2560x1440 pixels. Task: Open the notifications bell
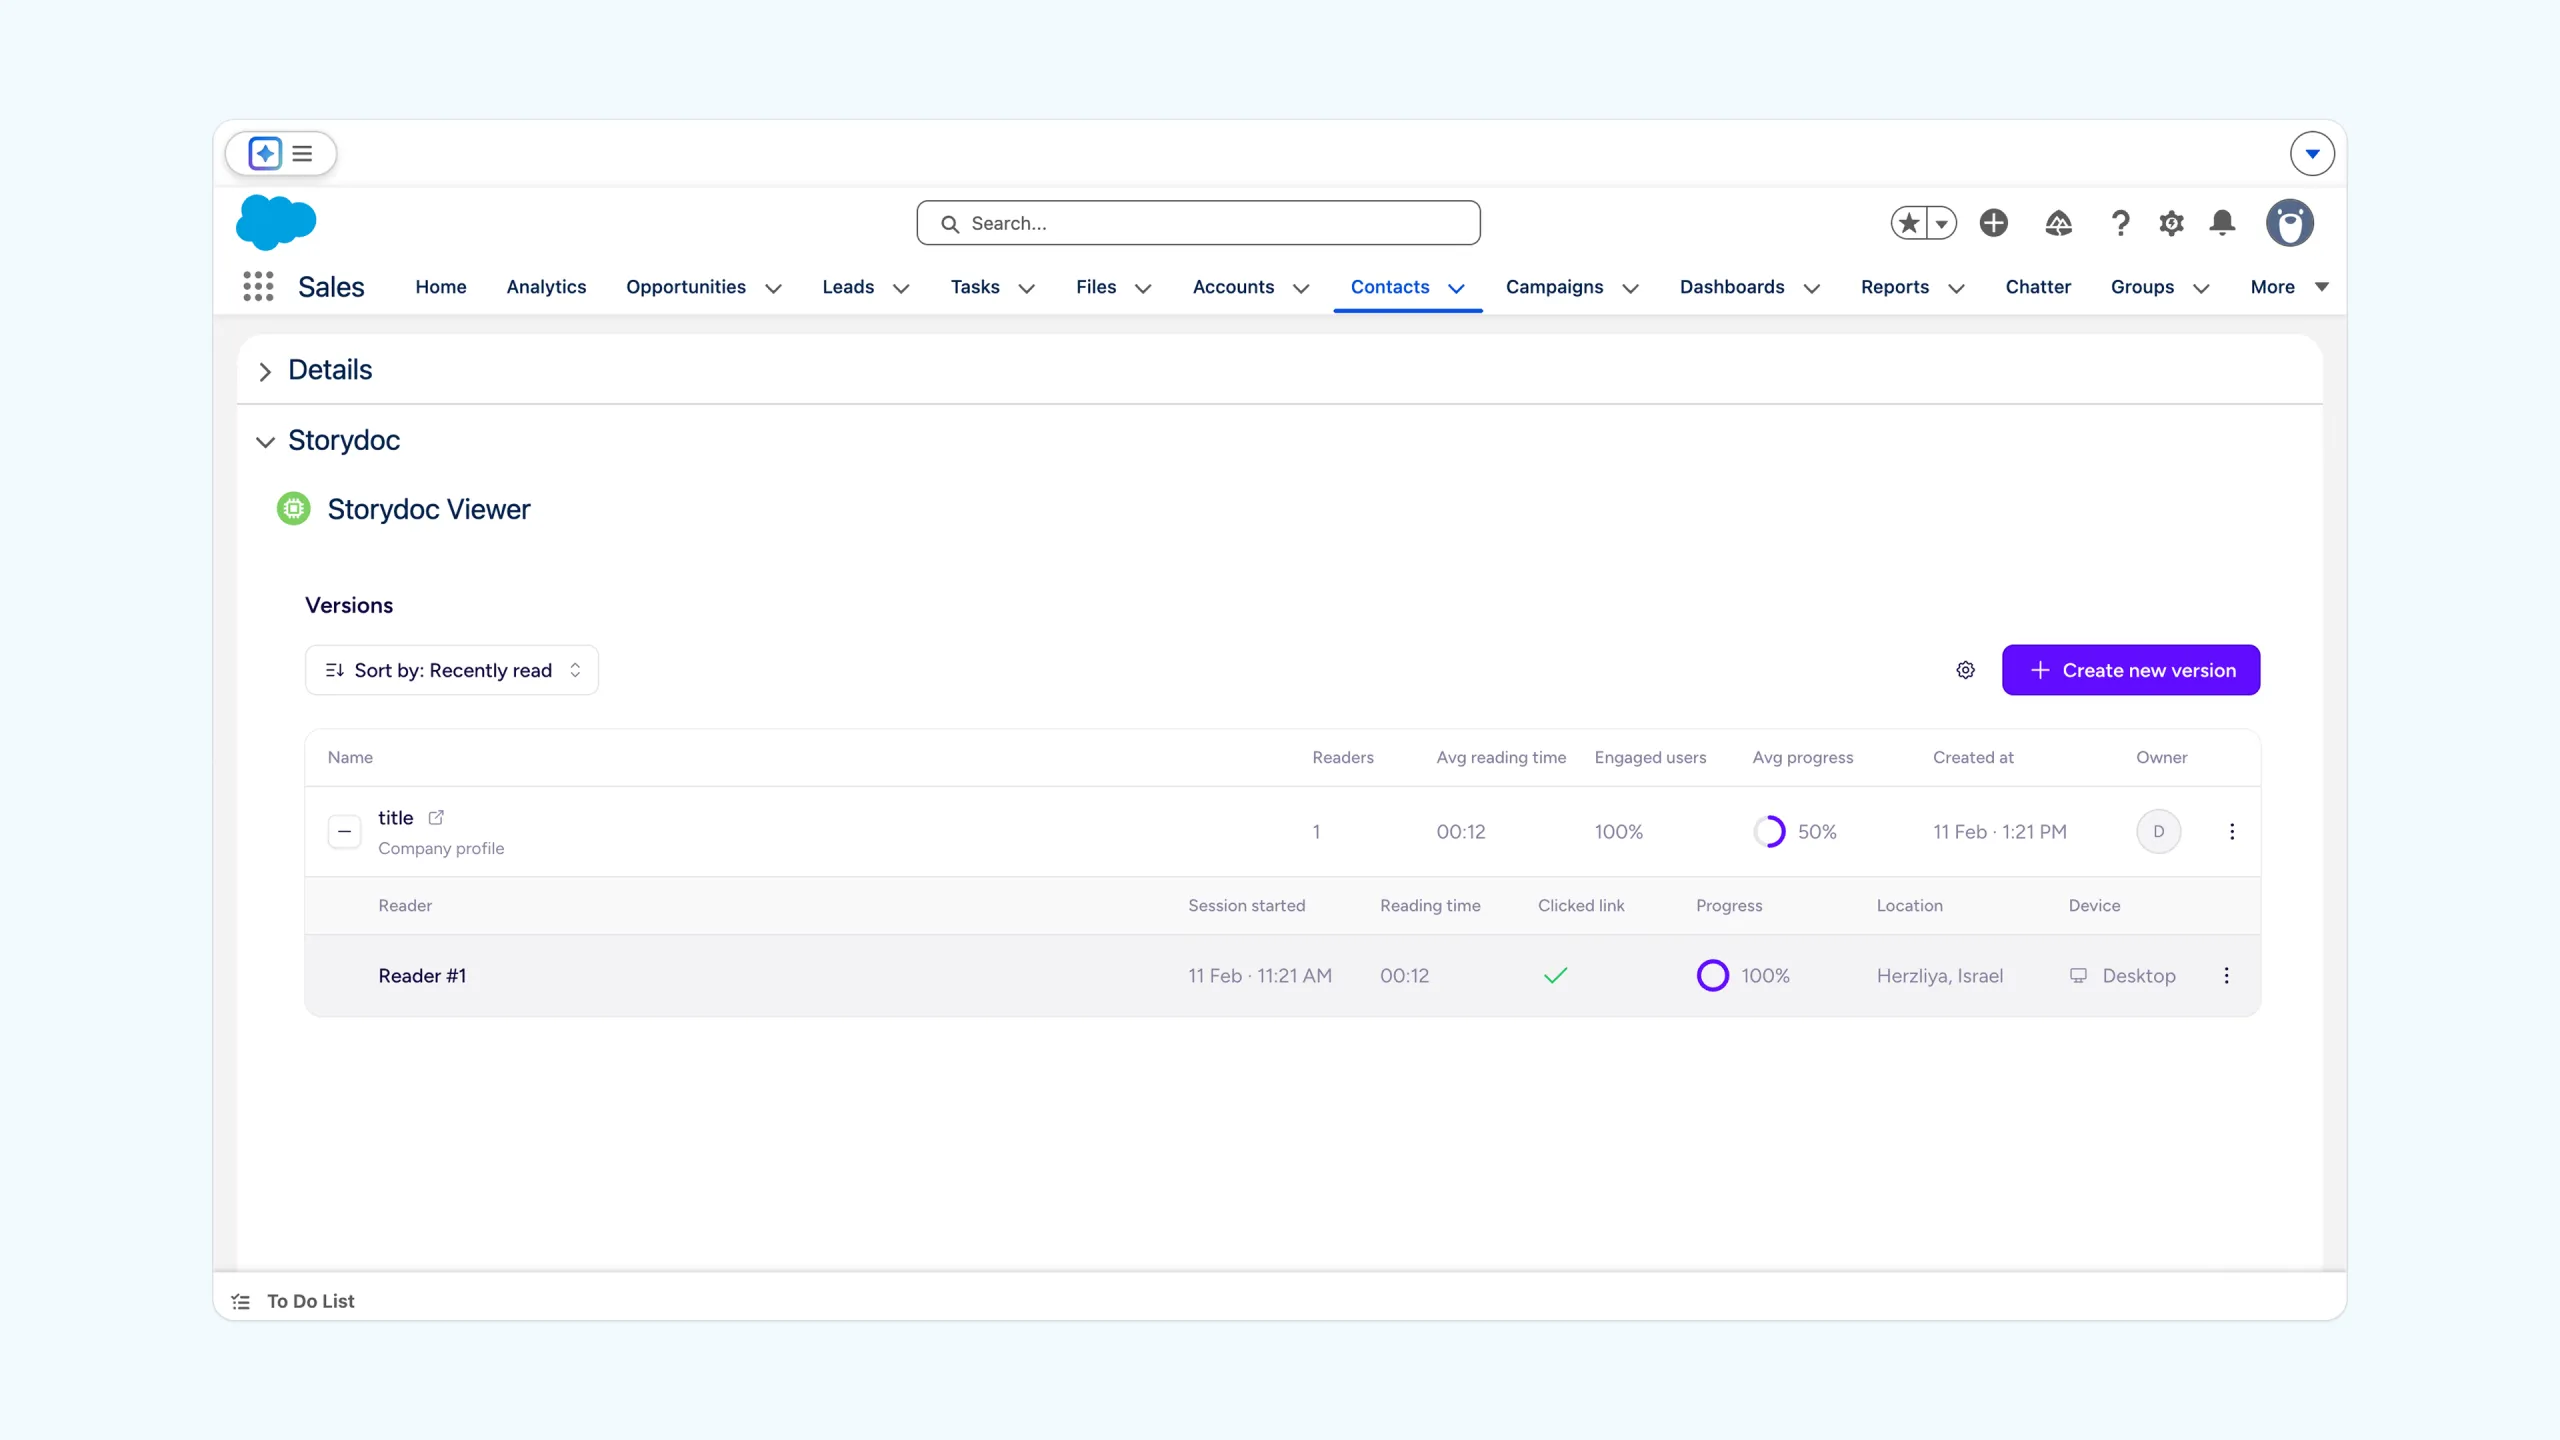point(2222,223)
